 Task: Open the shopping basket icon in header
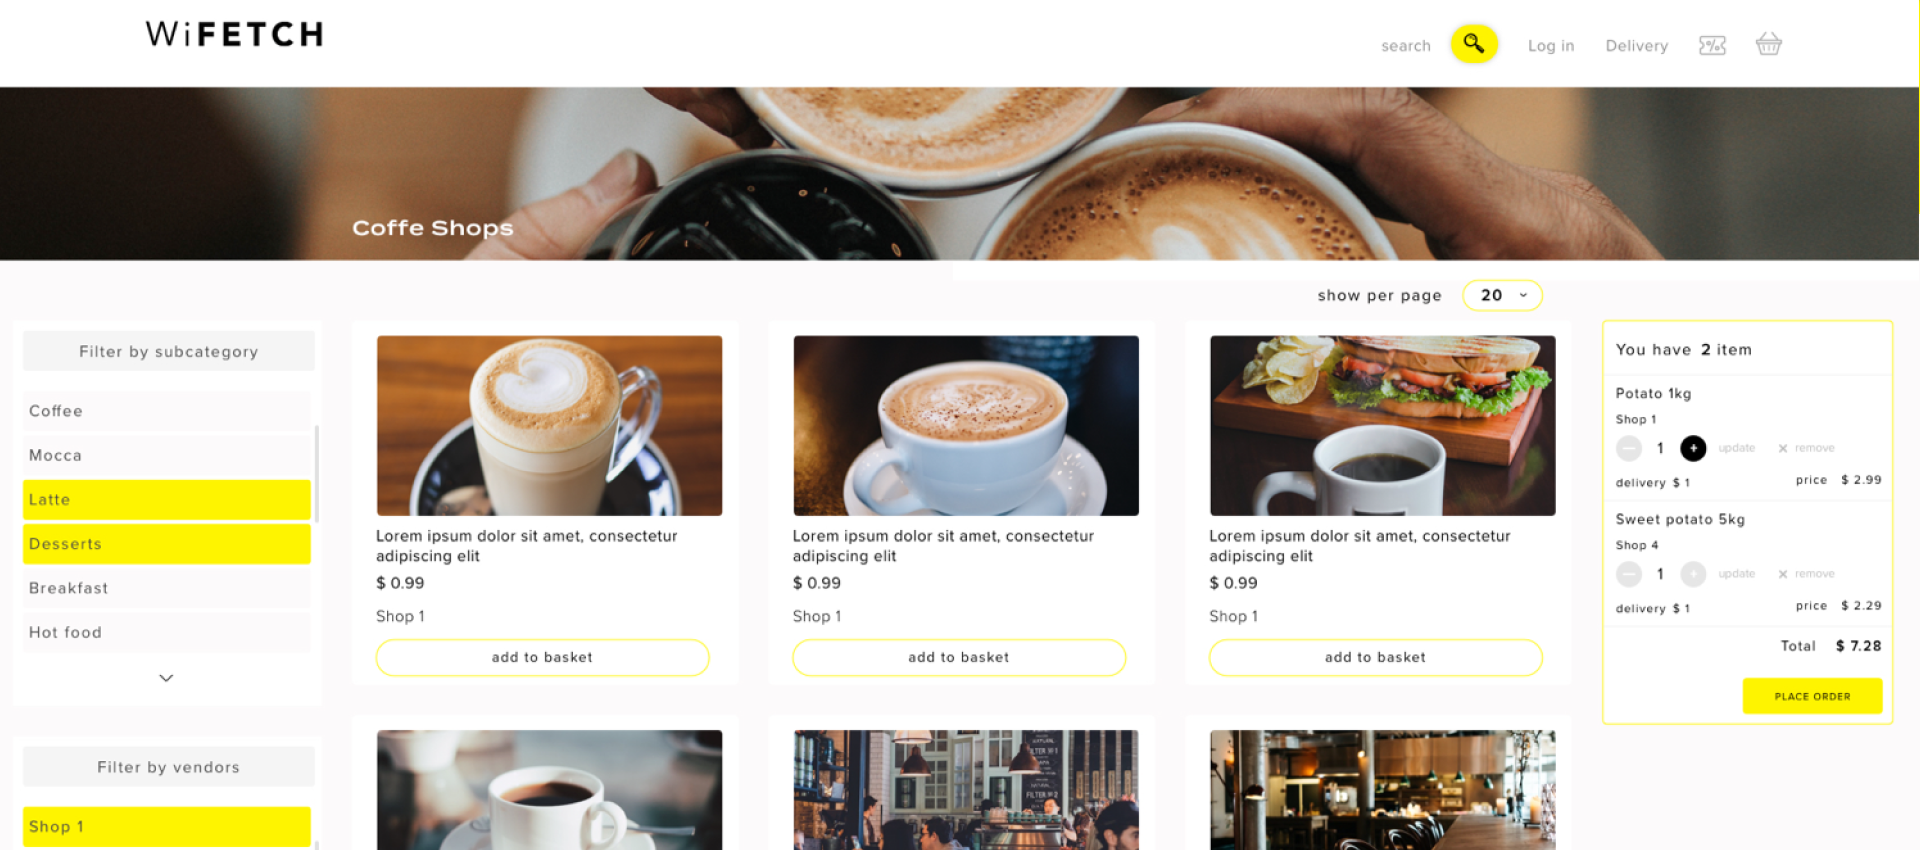click(x=1768, y=44)
